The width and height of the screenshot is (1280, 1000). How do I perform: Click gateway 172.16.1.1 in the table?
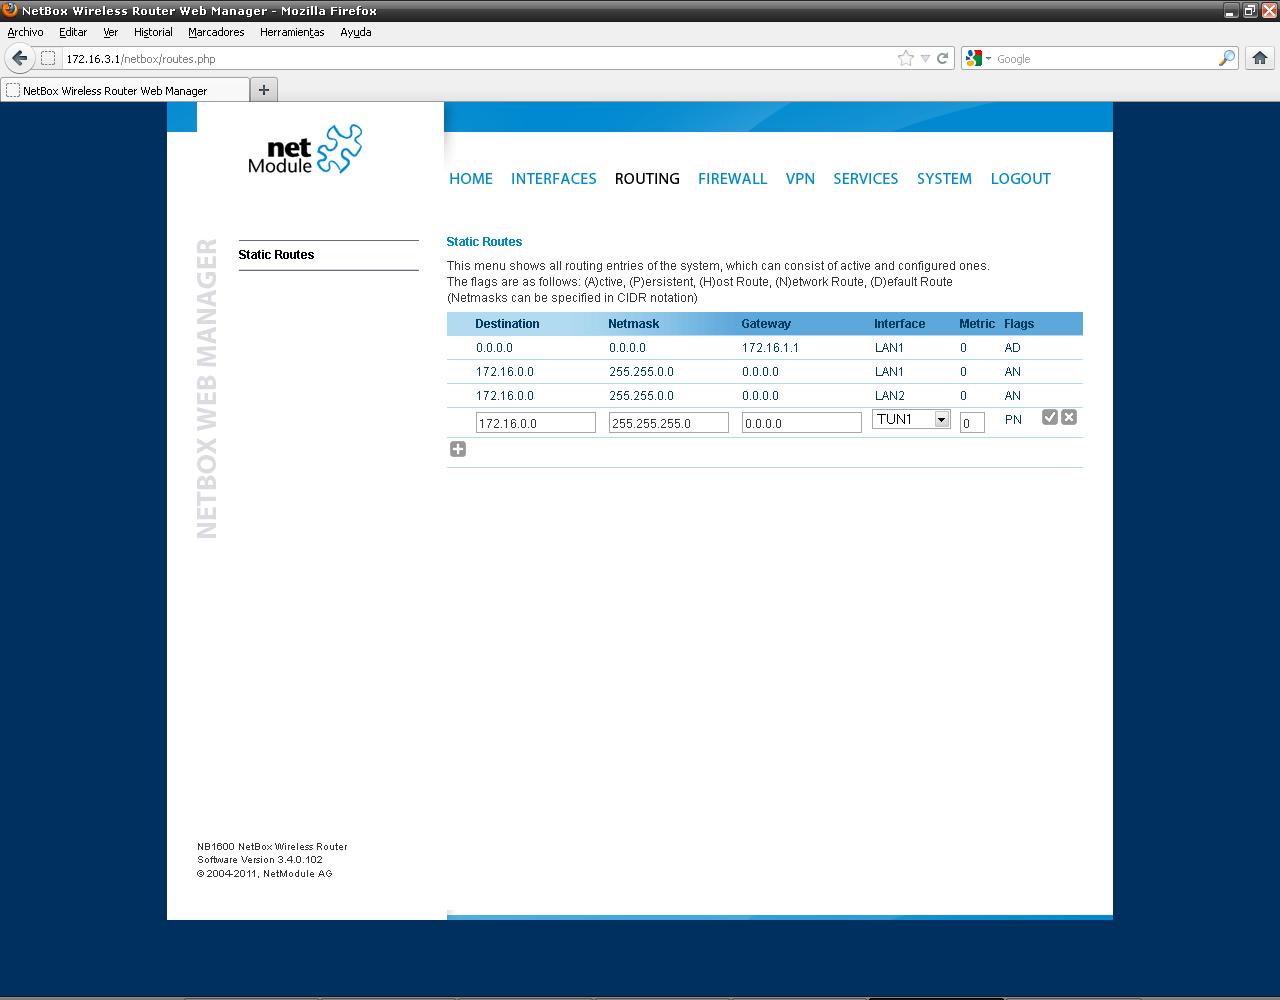coord(770,348)
